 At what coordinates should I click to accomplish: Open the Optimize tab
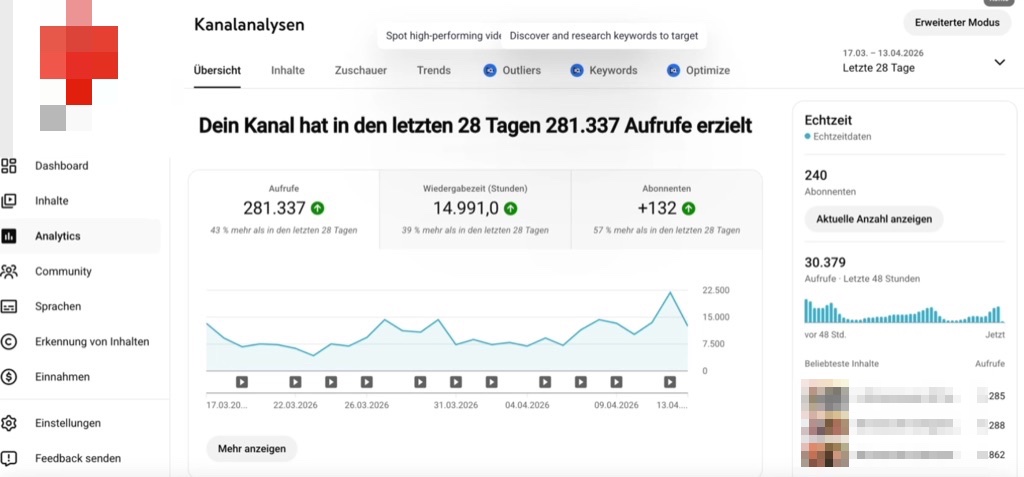699,71
